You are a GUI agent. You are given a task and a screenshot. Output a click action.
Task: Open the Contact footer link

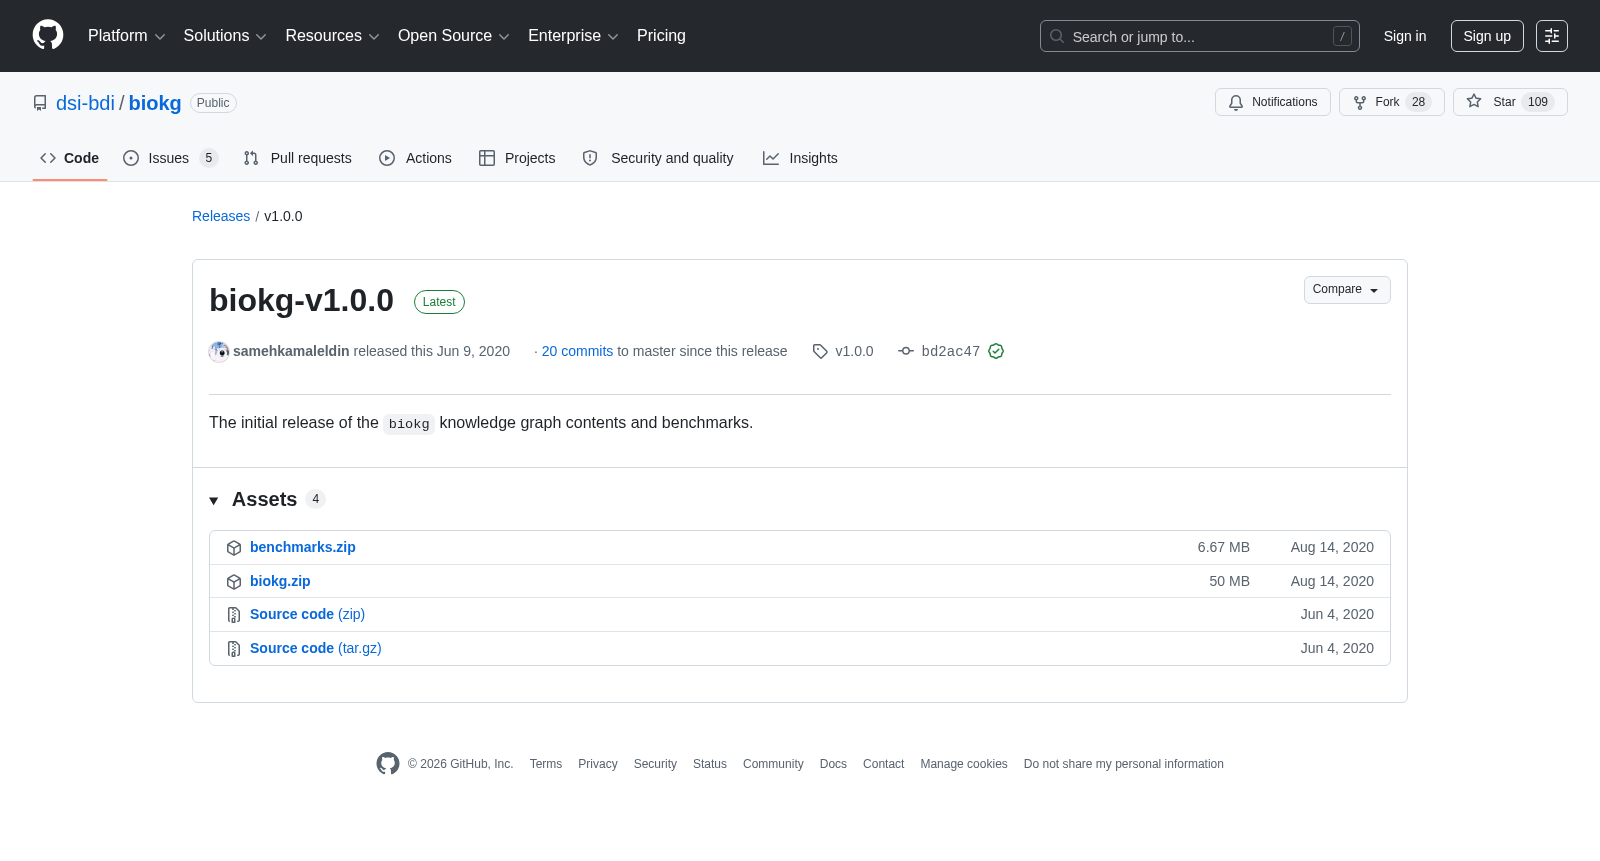(883, 764)
